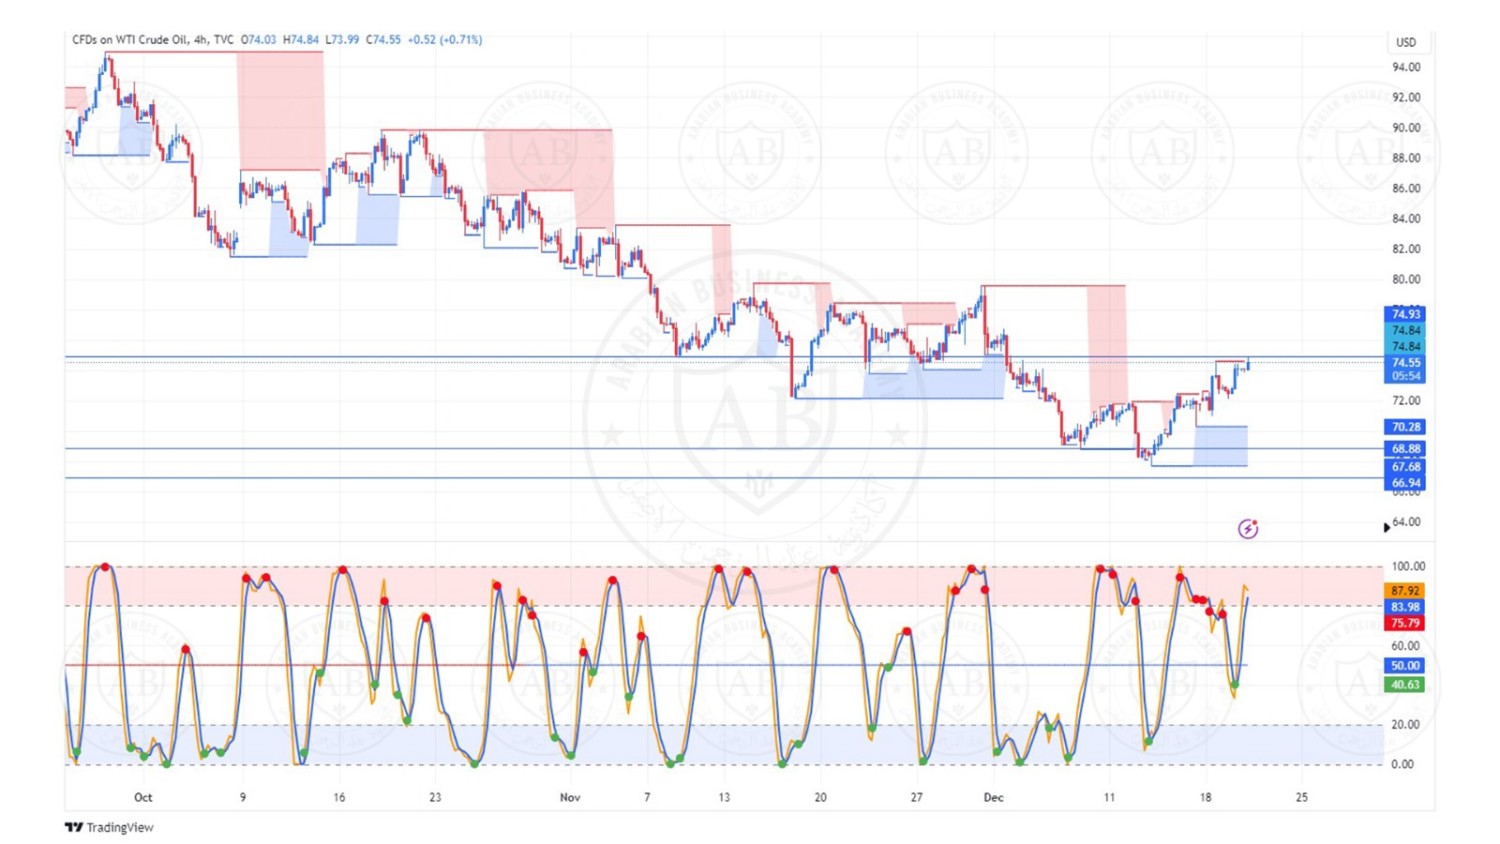
Task: Select the blue 83.98 oscillator value tag
Action: tap(1405, 607)
